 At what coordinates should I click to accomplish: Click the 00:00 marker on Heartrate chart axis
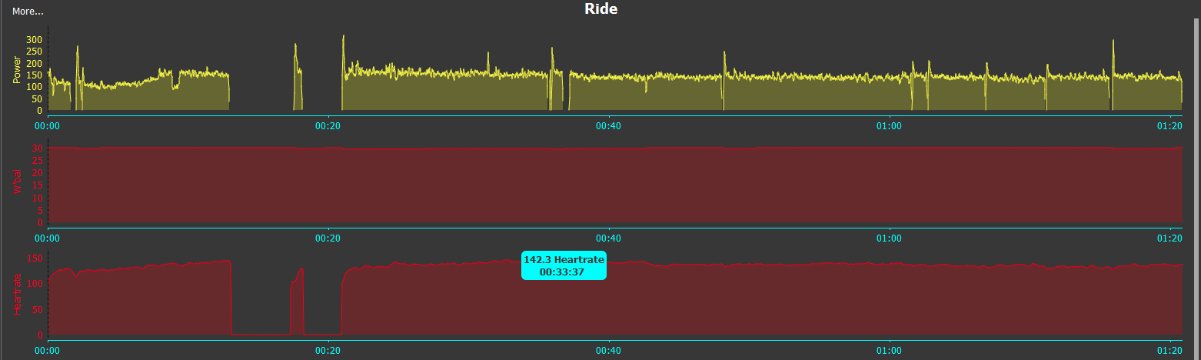[x=47, y=352]
